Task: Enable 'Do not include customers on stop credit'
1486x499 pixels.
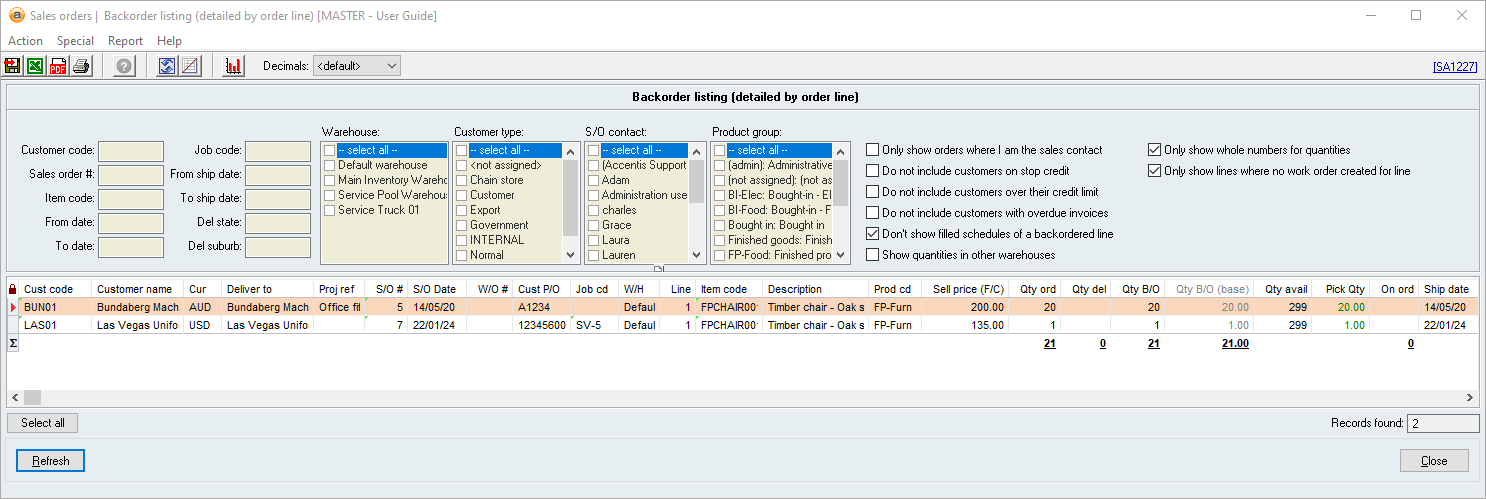Action: [873, 171]
